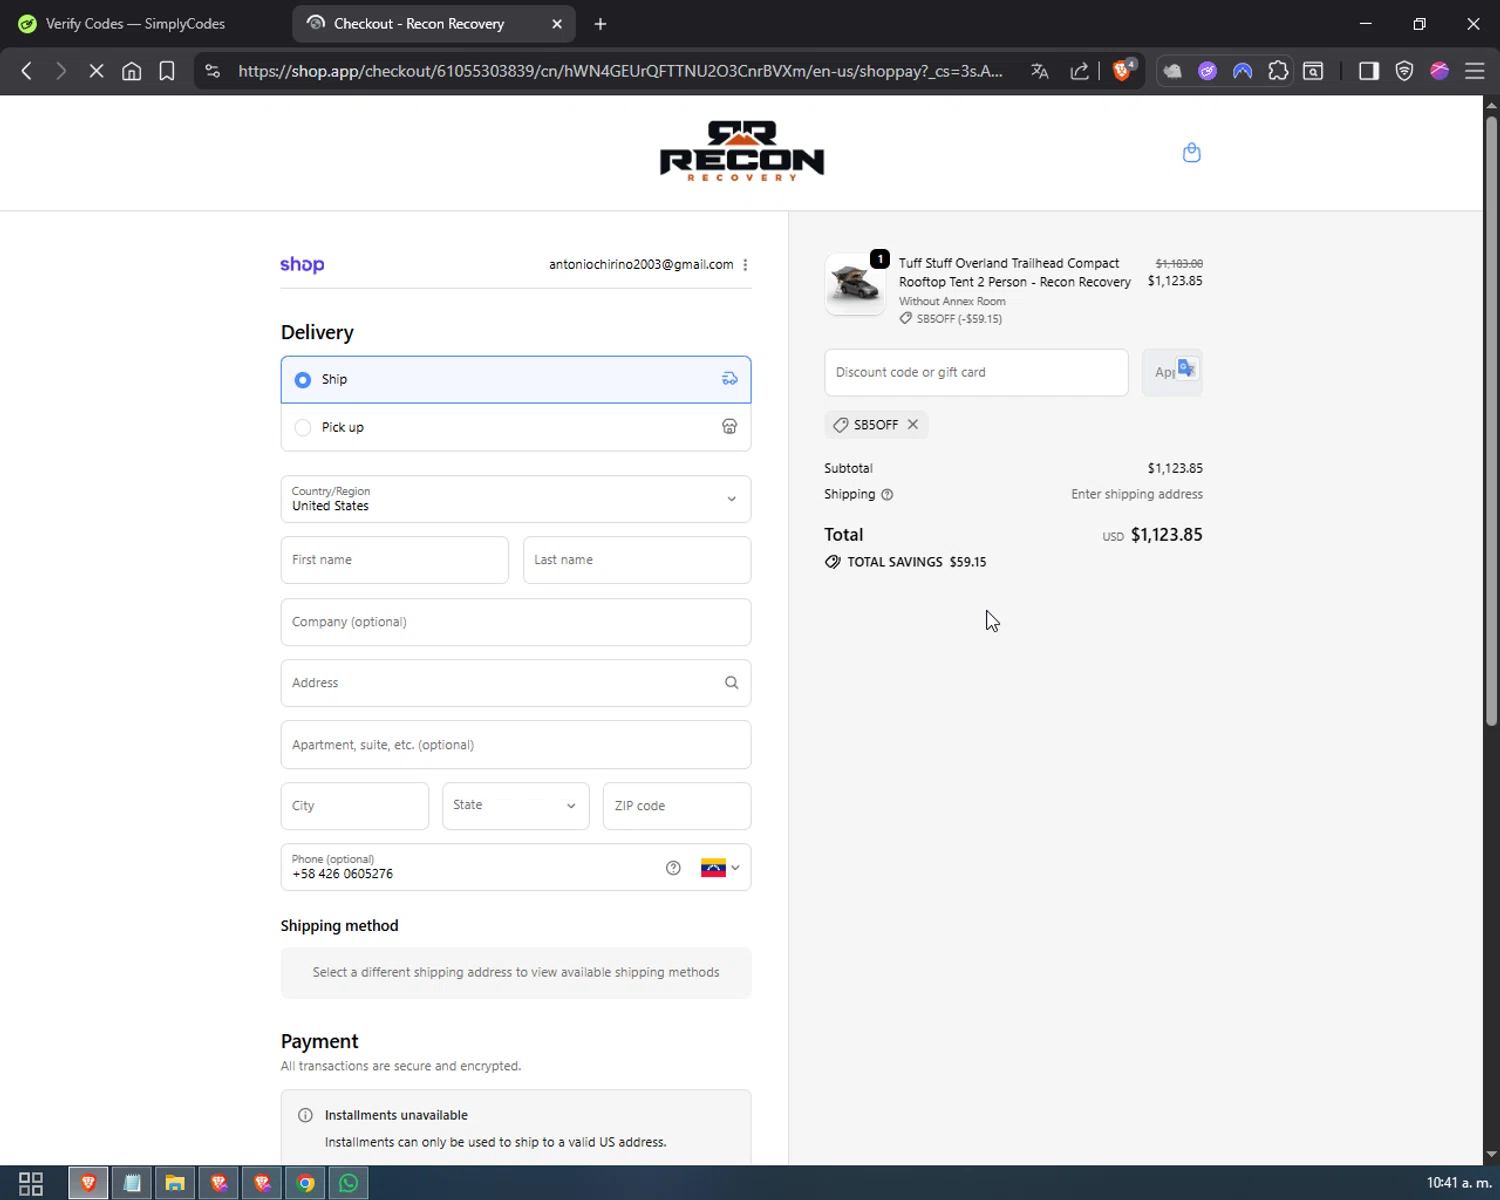This screenshot has height=1200, width=1500.
Task: Open Brave Shields lion icon
Action: pos(1123,70)
